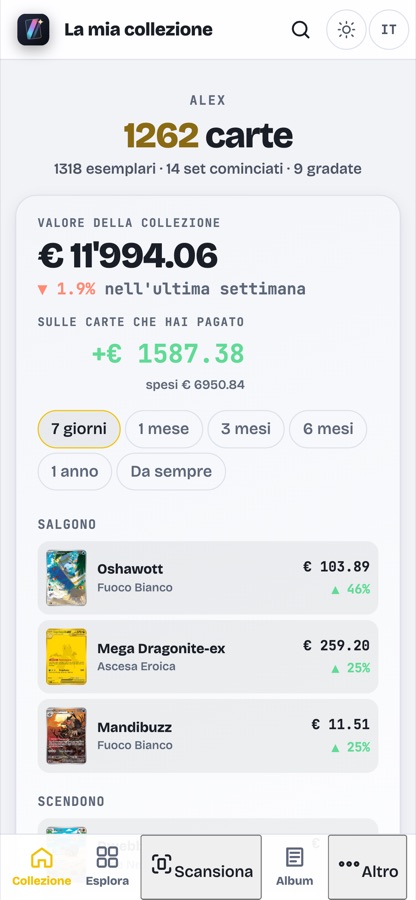Go to the Collezione home tab
The image size is (416, 900).
[42, 867]
